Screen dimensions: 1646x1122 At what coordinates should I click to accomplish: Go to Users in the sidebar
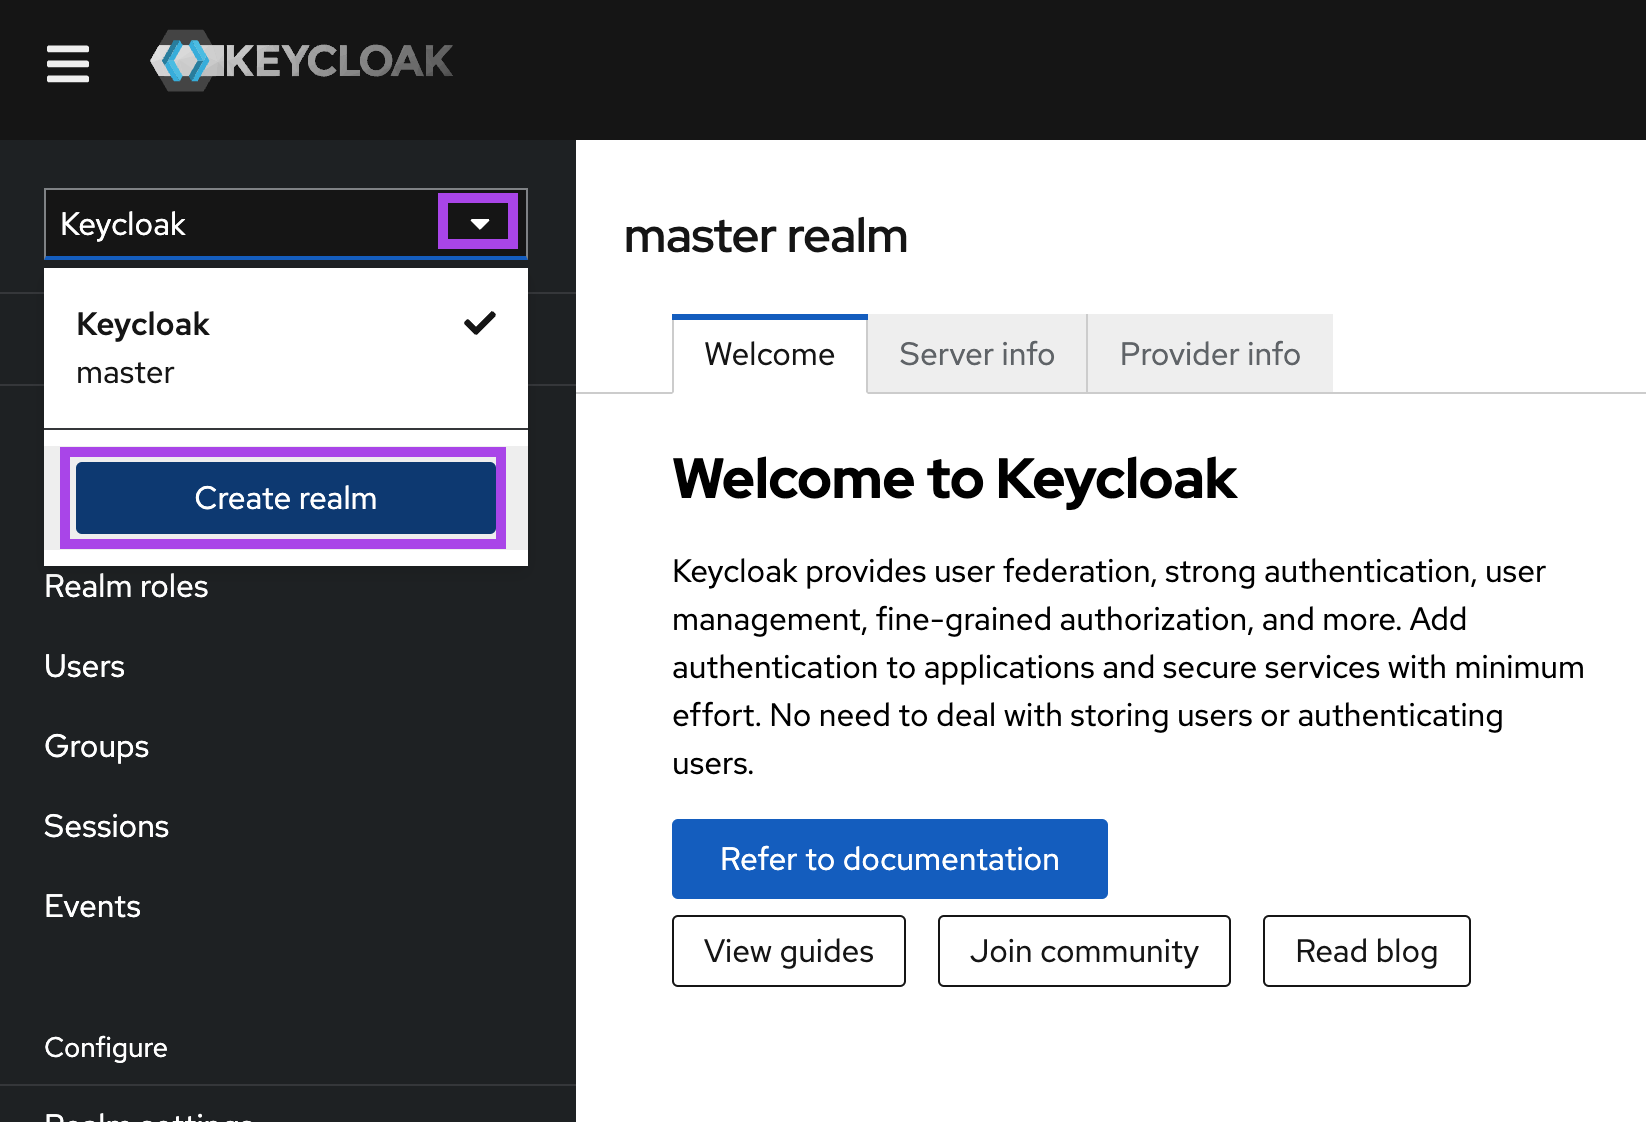coord(85,666)
